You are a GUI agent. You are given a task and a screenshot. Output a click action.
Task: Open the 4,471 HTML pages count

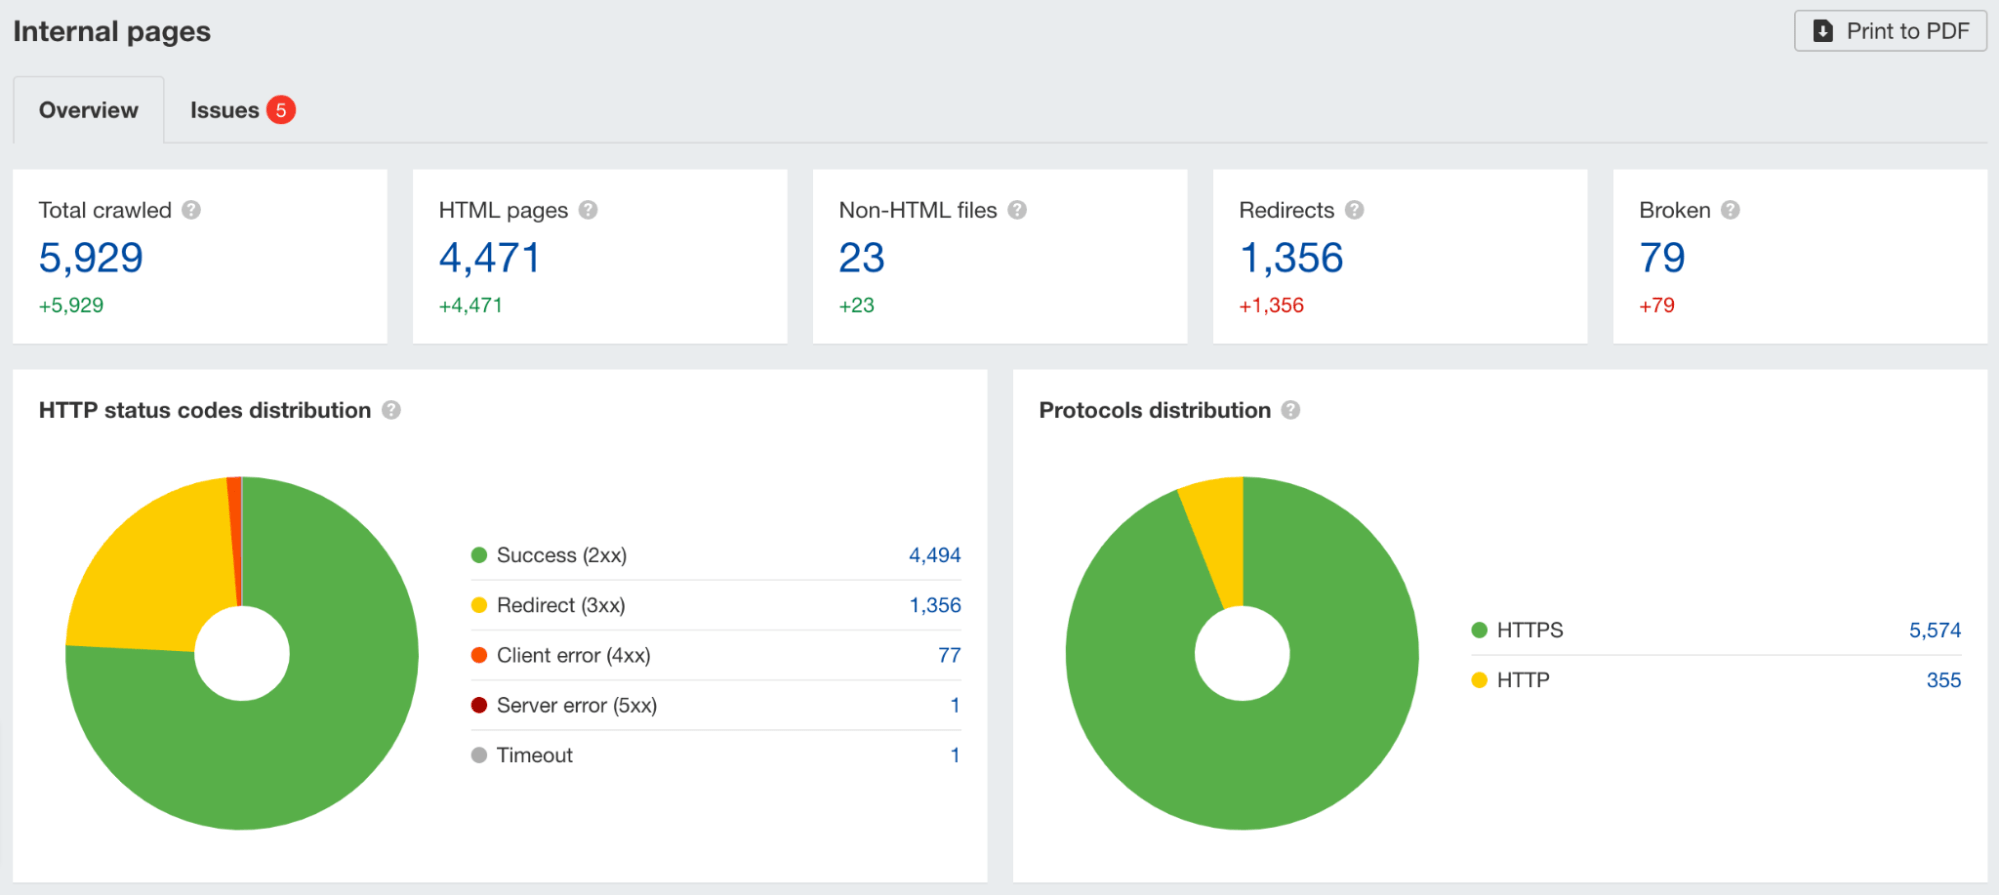pos(490,258)
